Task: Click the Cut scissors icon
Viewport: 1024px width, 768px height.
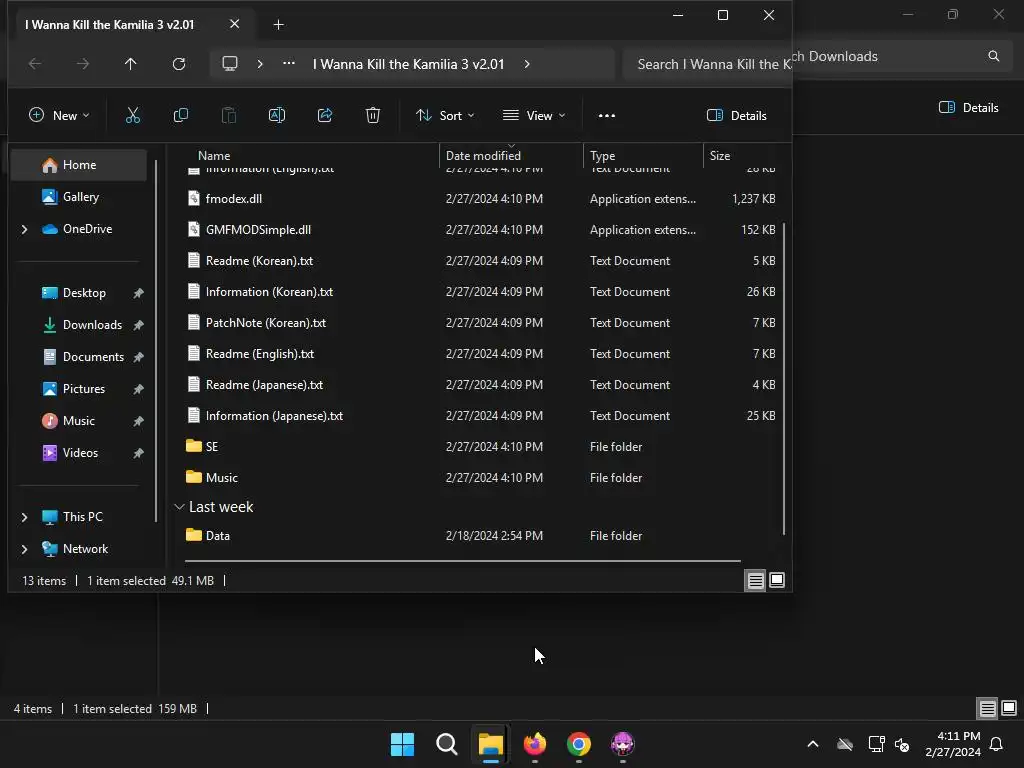Action: coord(133,116)
